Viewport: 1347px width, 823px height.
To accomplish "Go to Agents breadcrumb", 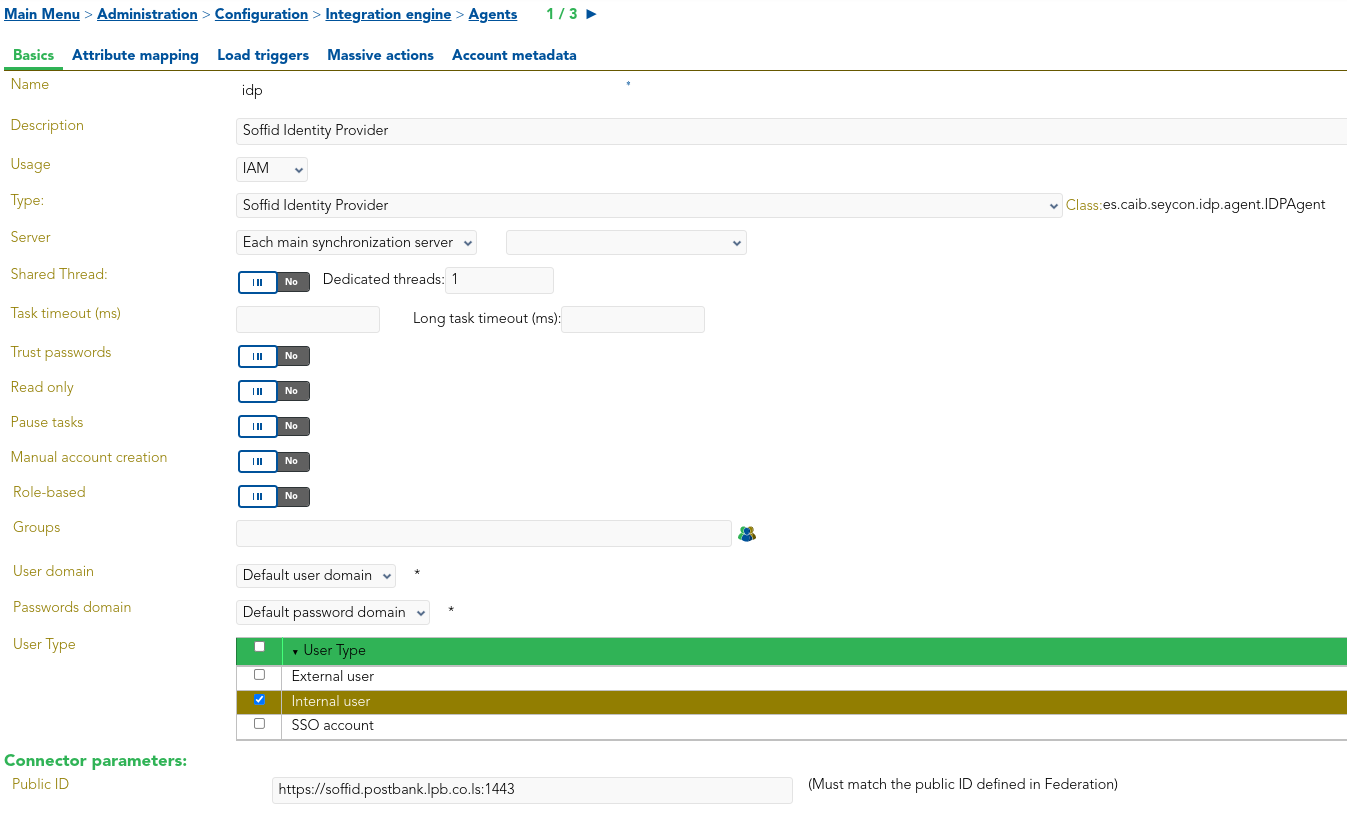I will point(493,14).
